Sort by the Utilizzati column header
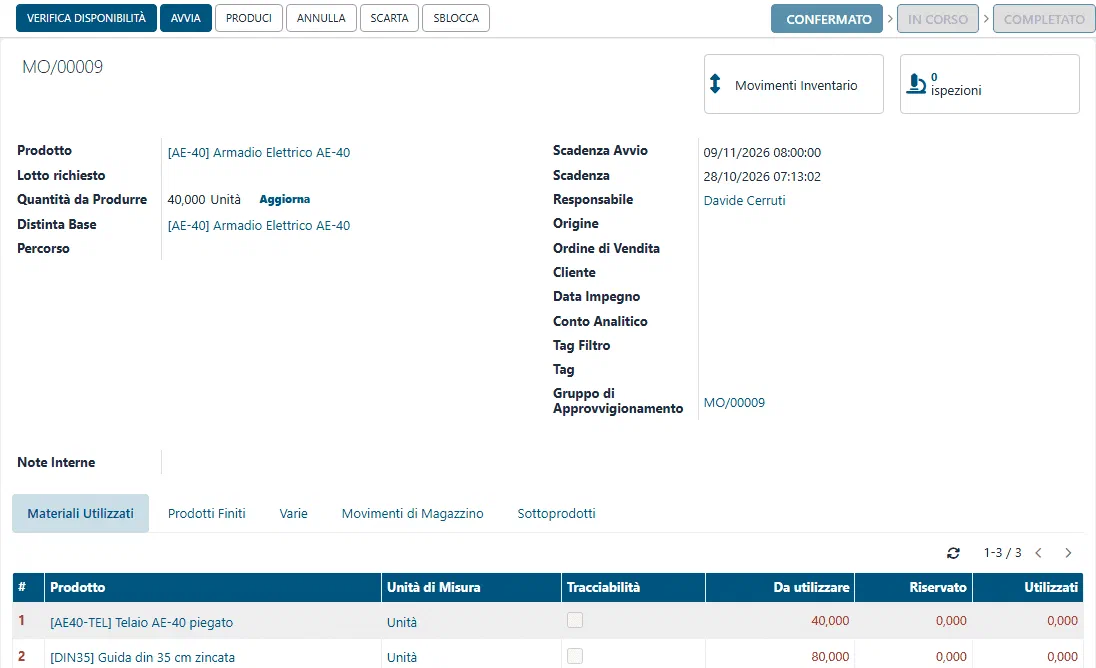This screenshot has width=1096, height=668. coord(1028,588)
